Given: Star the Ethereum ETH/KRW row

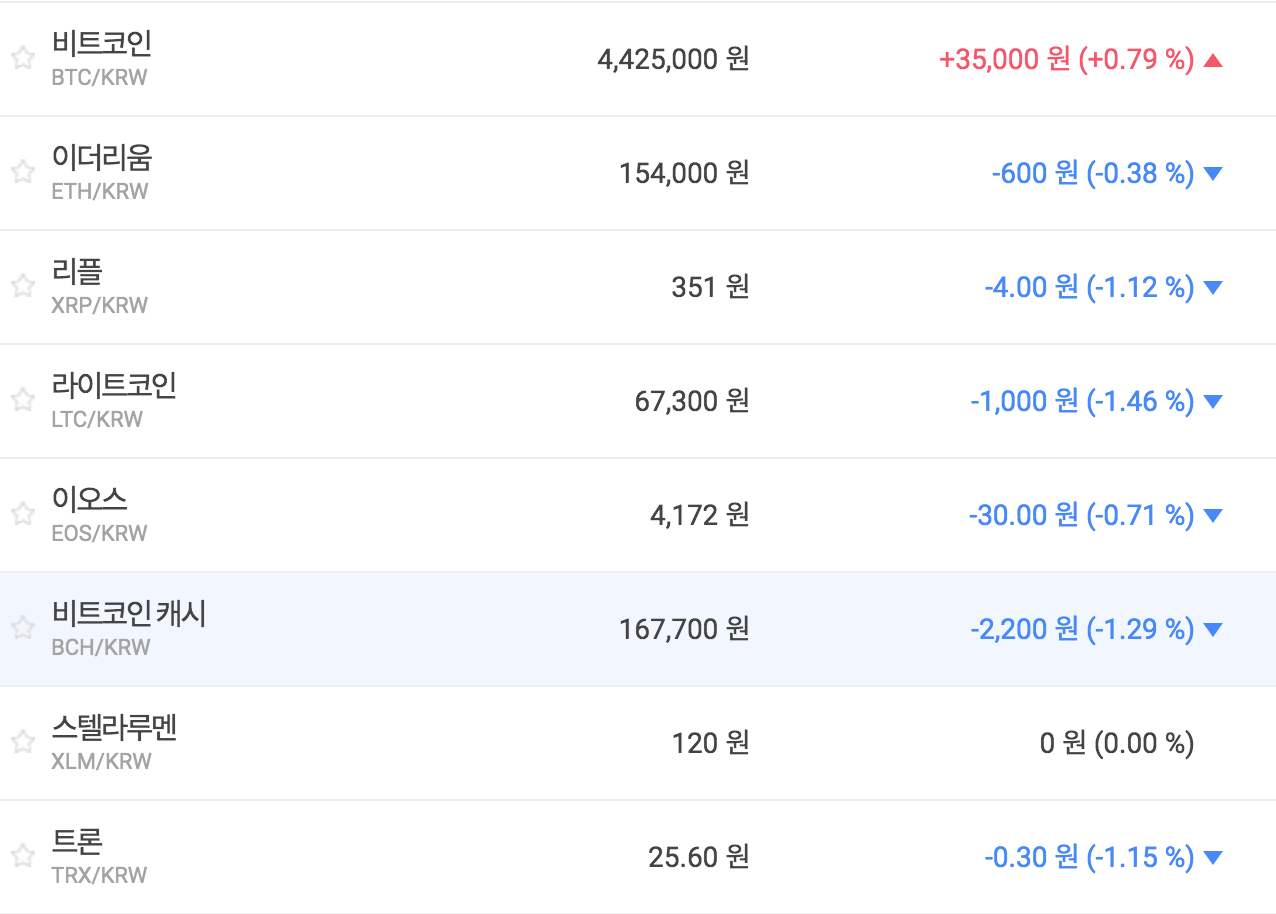Looking at the screenshot, I should tap(23, 172).
